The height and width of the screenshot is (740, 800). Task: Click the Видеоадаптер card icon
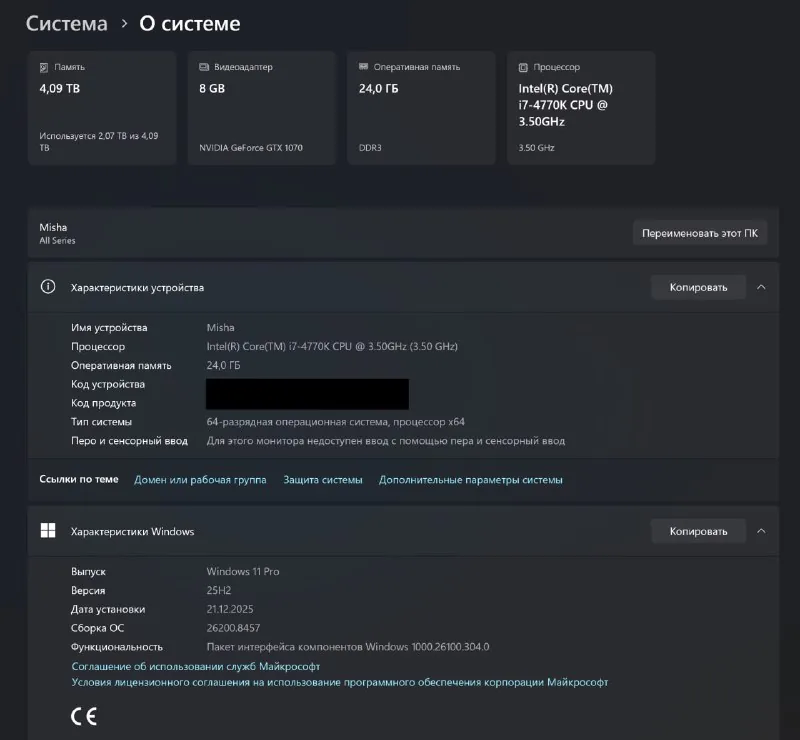pos(204,67)
